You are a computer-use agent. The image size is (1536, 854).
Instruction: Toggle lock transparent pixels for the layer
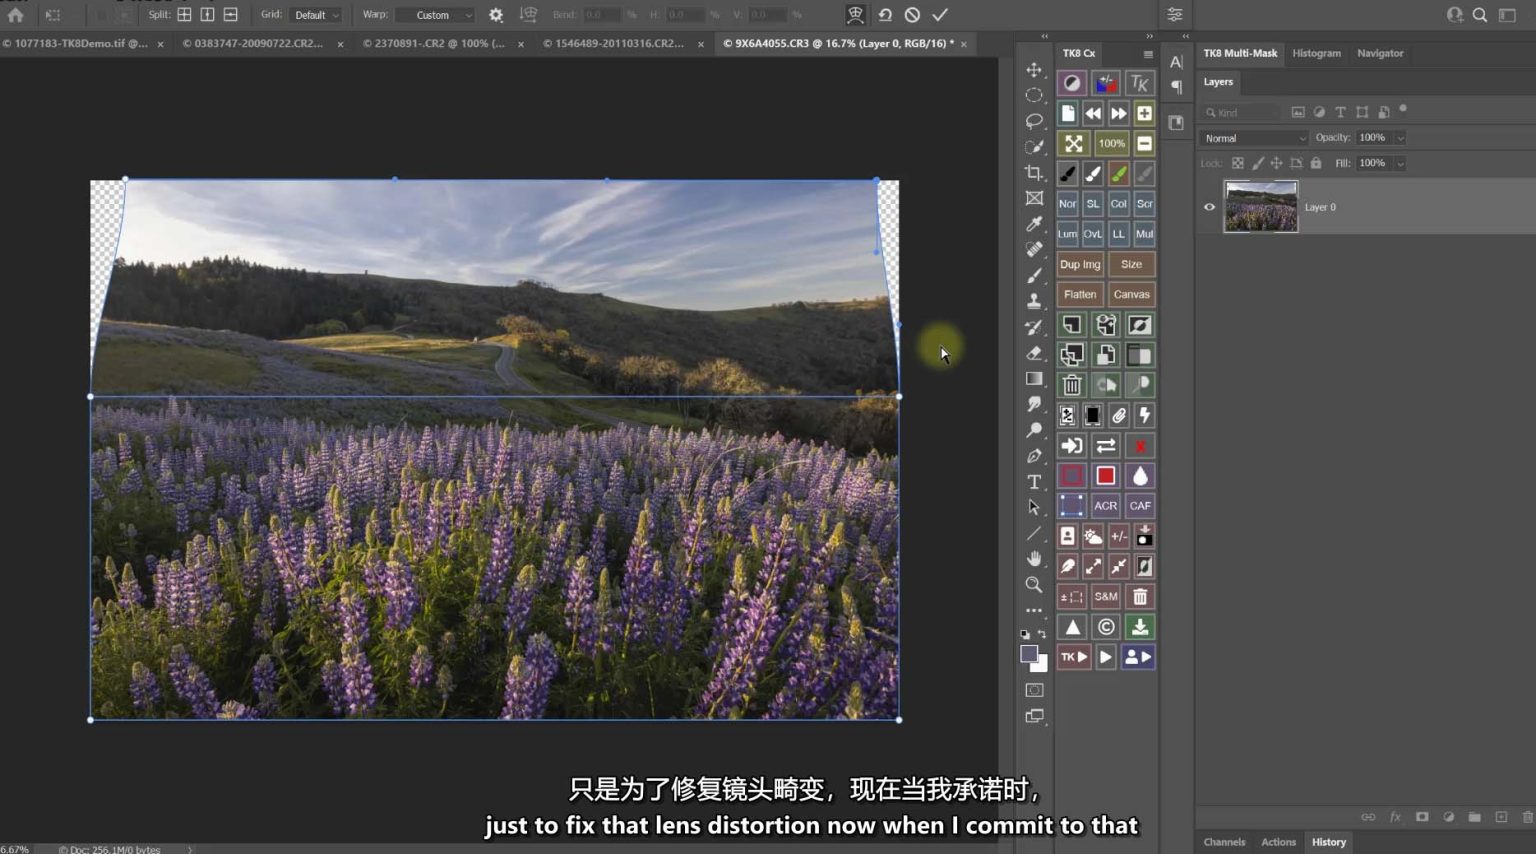(x=1238, y=163)
